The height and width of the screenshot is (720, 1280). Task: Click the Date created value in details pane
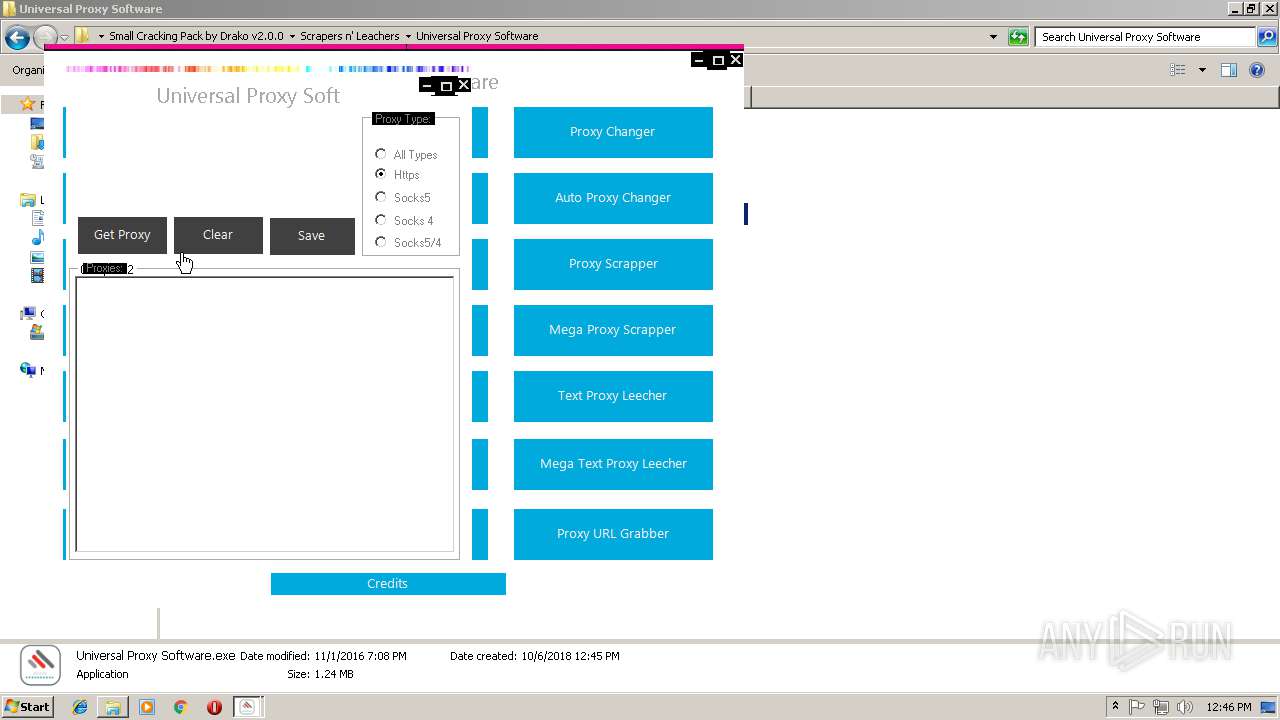click(570, 656)
